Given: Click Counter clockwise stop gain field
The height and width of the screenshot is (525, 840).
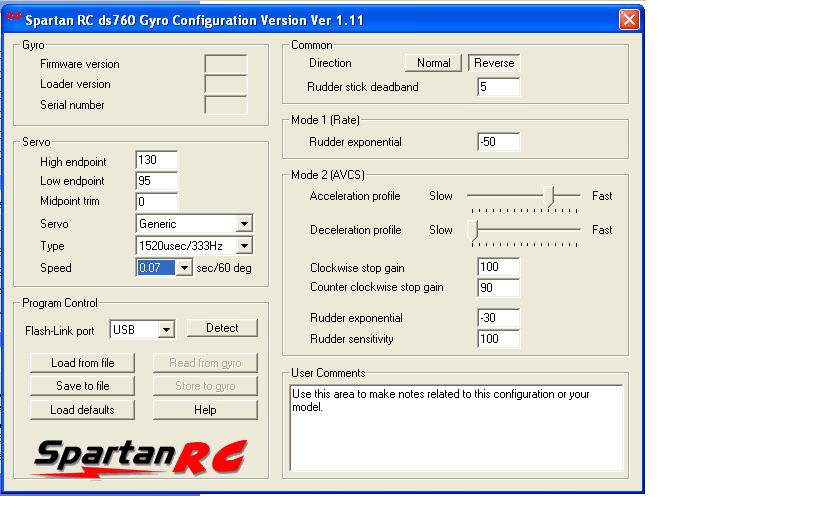Looking at the screenshot, I should click(x=498, y=288).
